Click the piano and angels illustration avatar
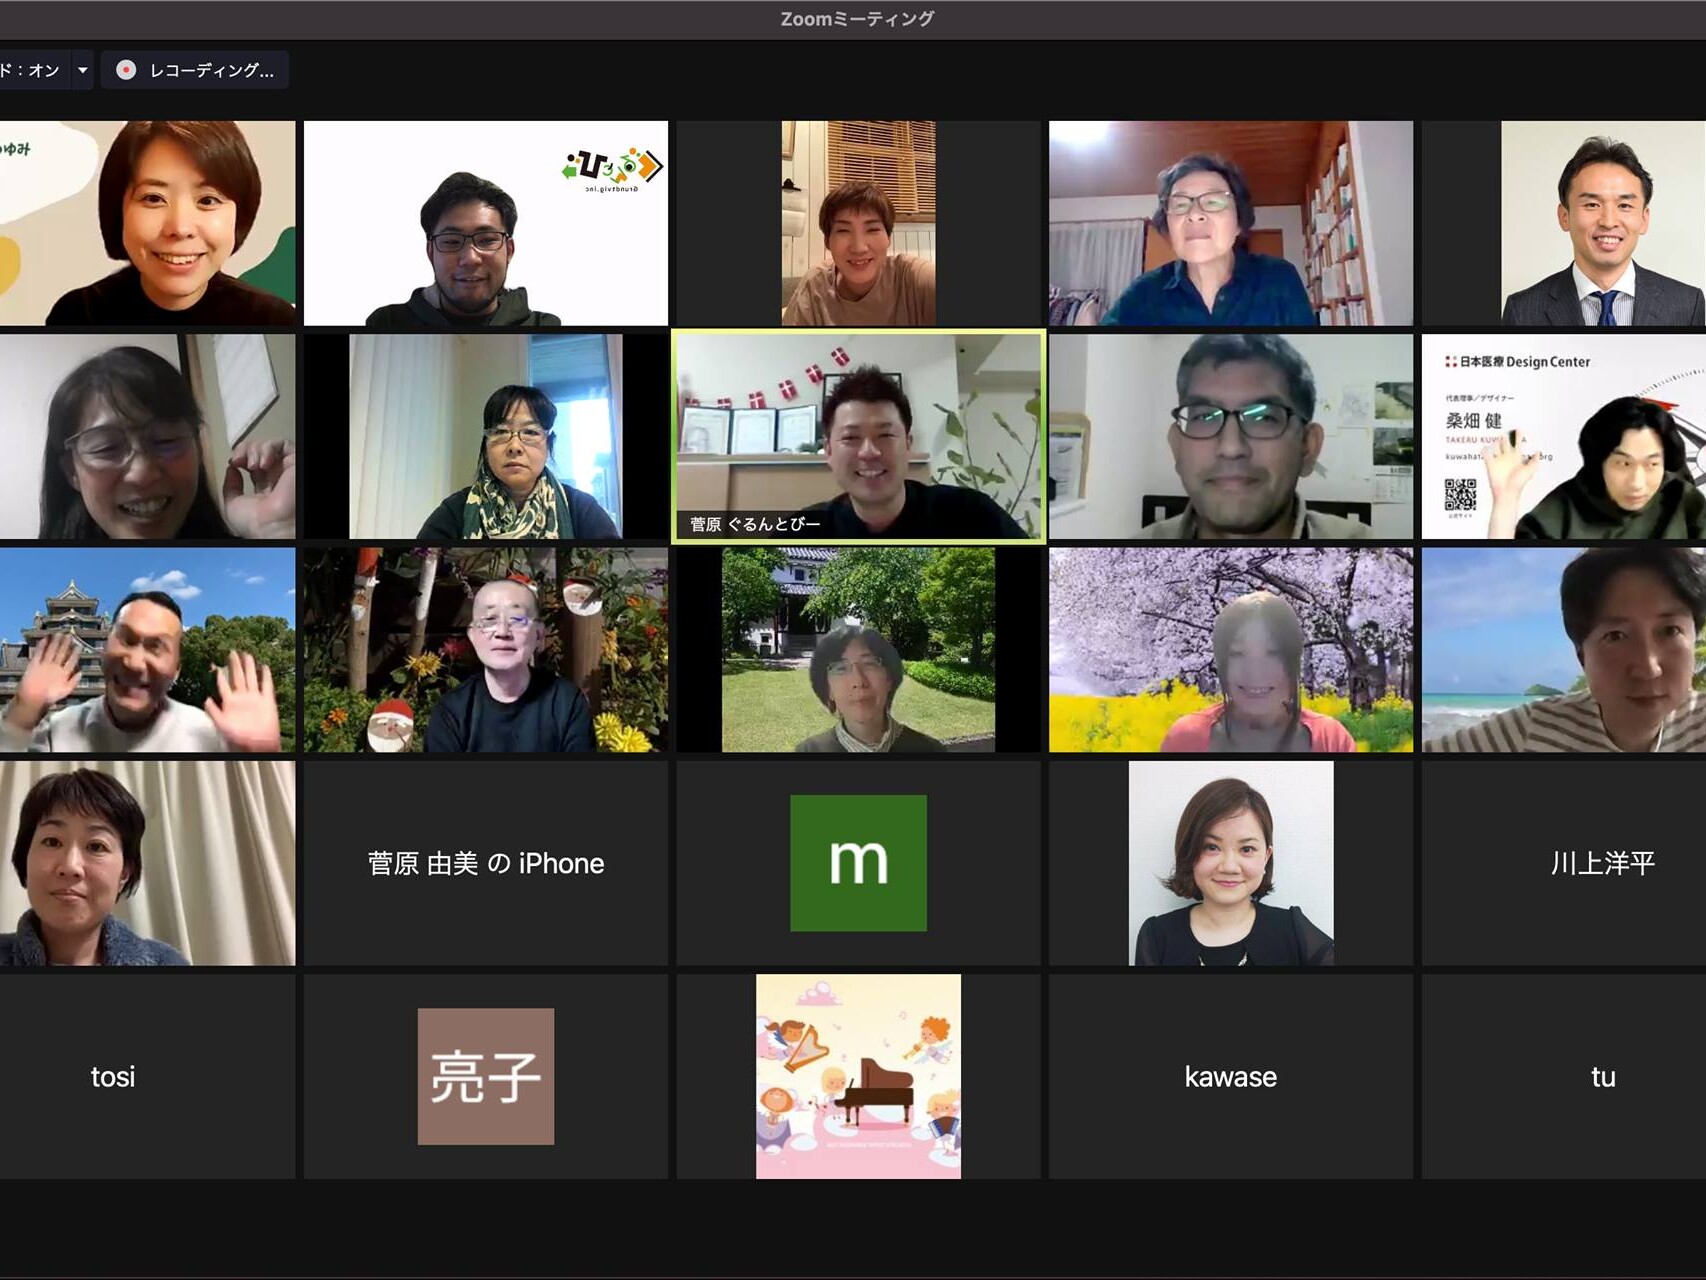The image size is (1706, 1280). 858,1076
